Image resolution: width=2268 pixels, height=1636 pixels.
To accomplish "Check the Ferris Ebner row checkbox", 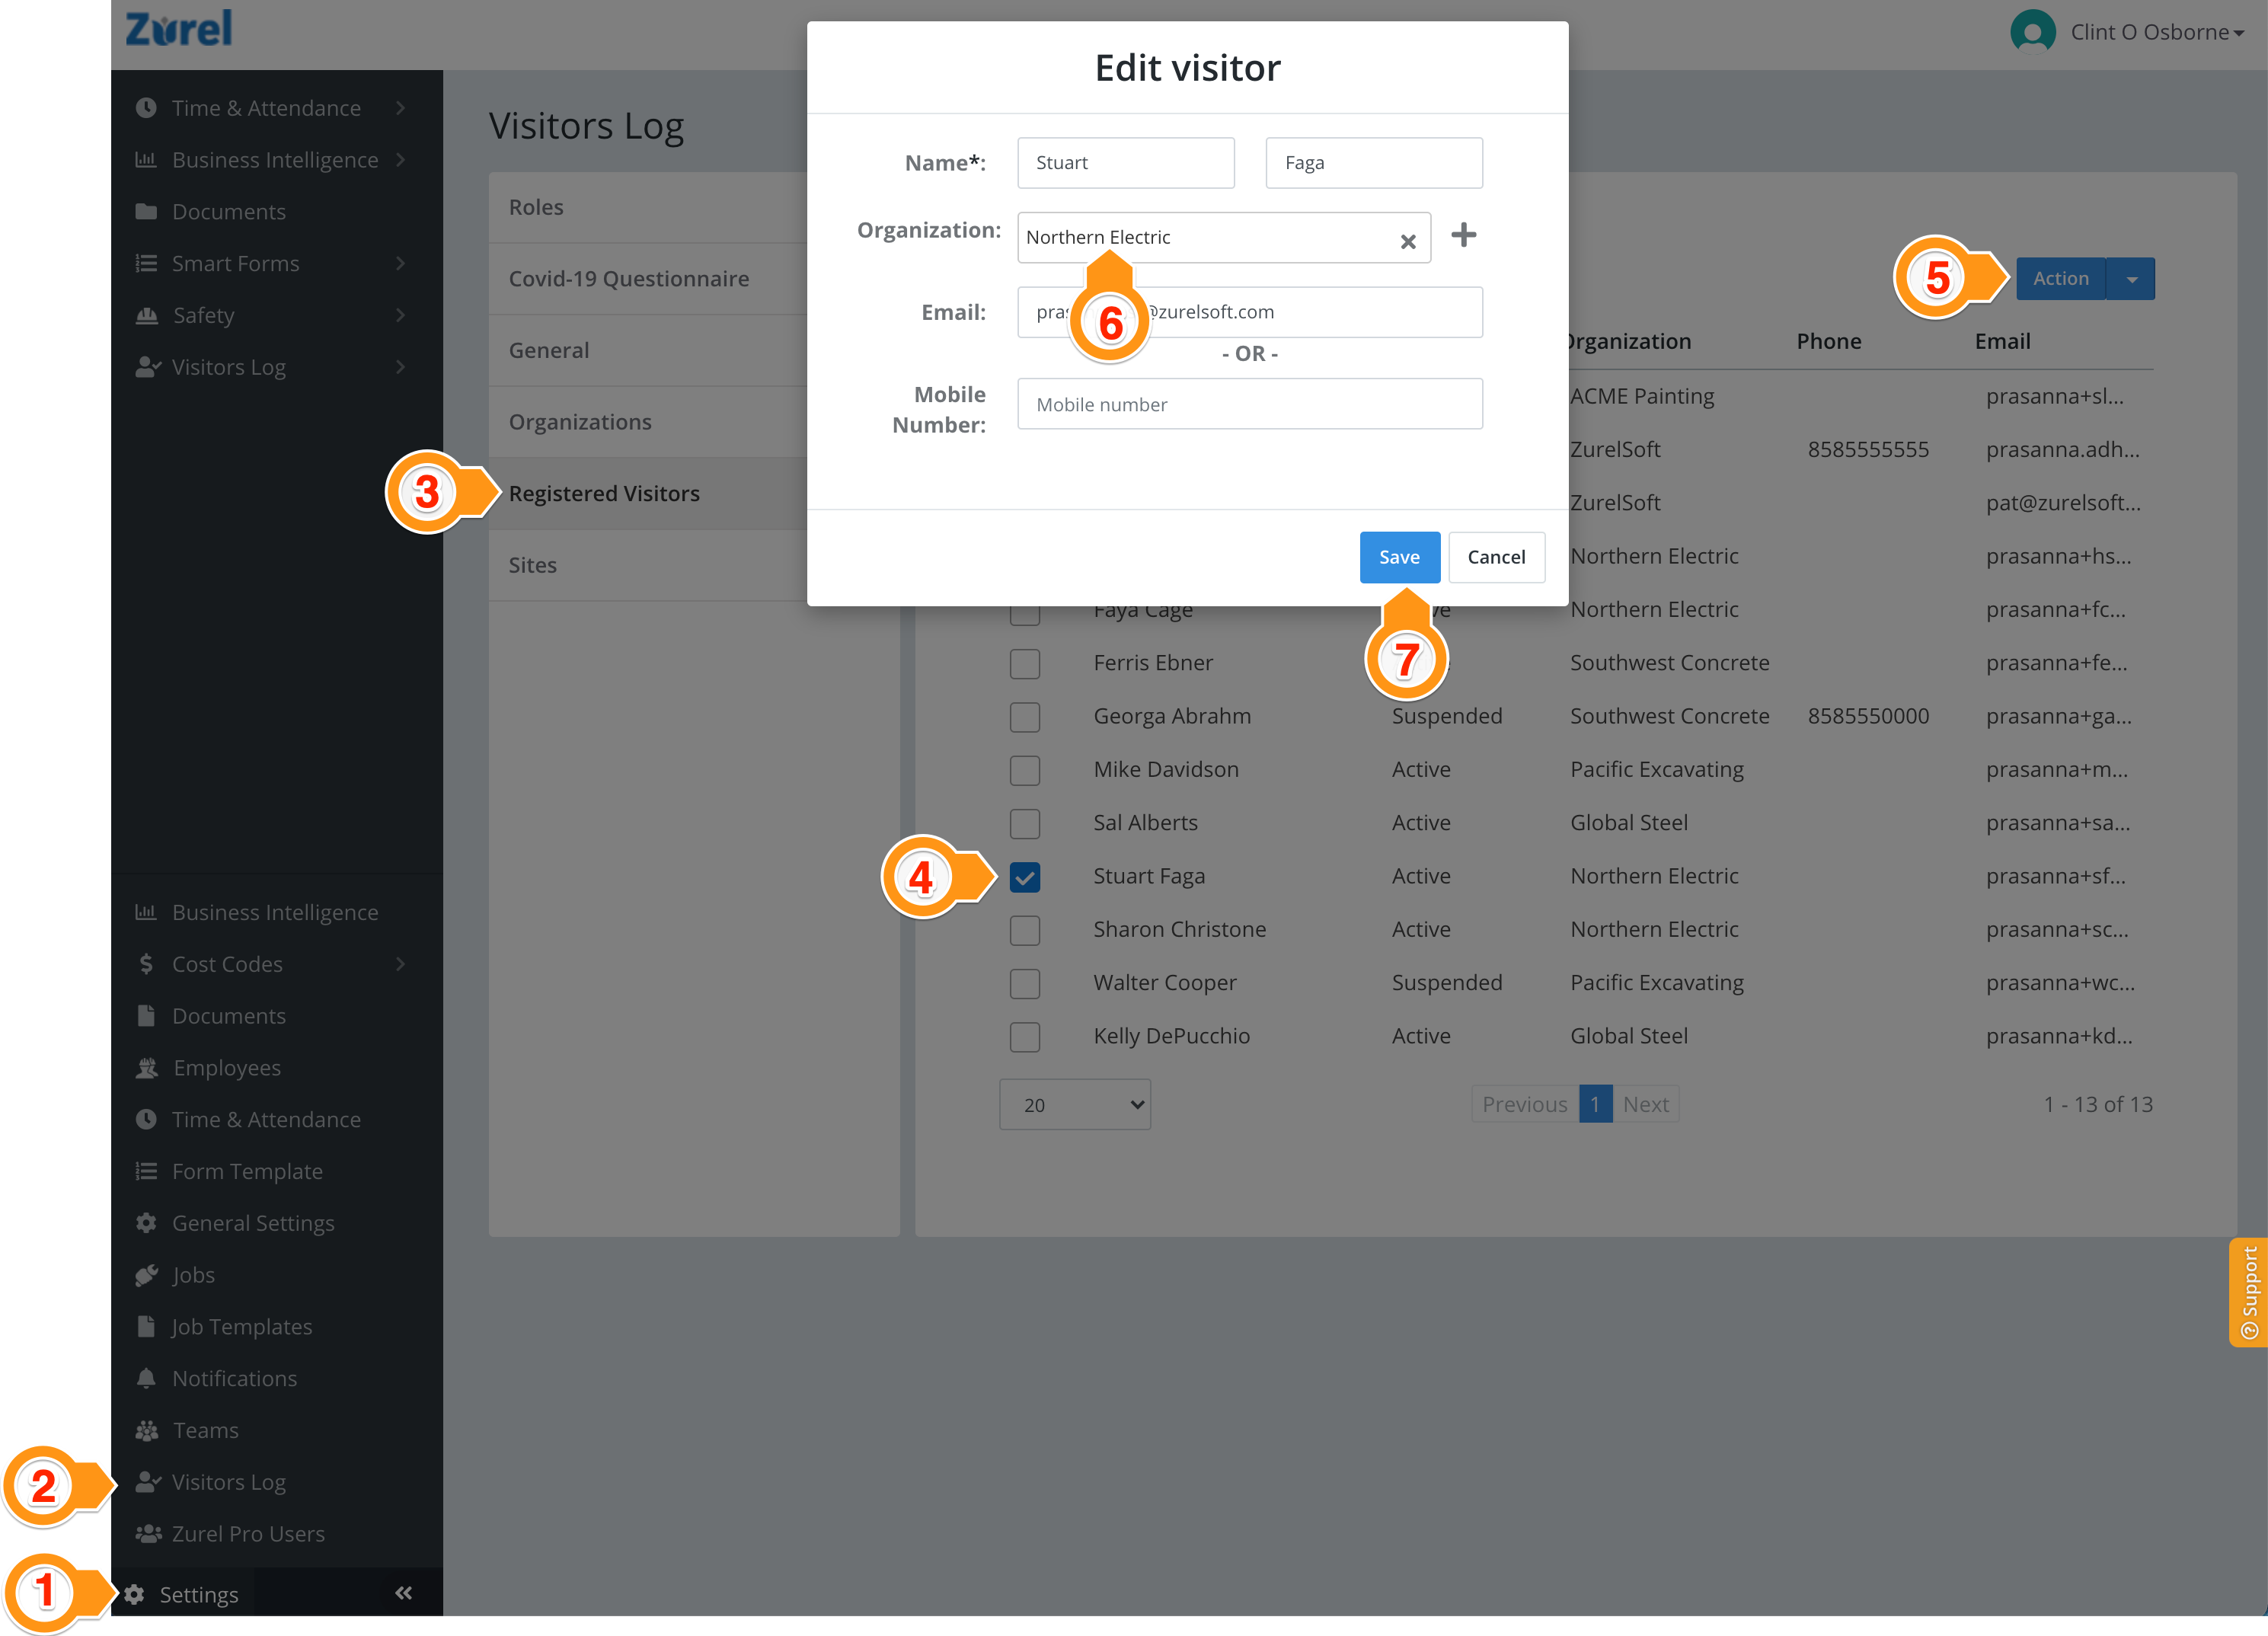I will (x=1025, y=664).
